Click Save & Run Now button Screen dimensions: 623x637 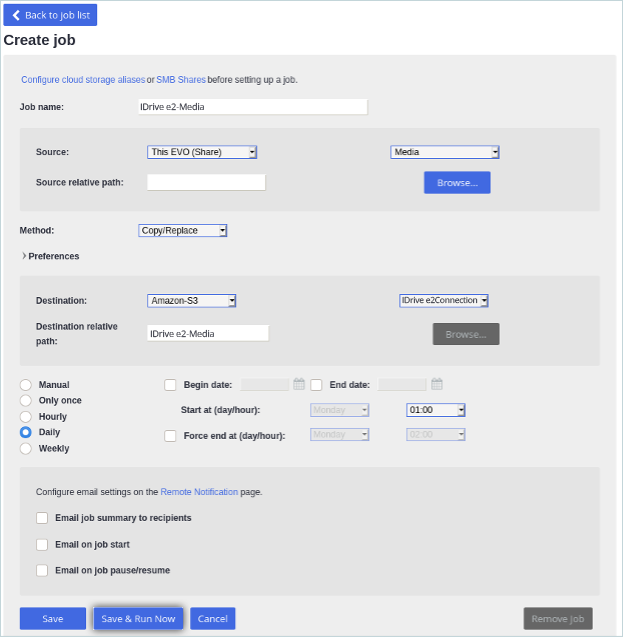point(138,619)
